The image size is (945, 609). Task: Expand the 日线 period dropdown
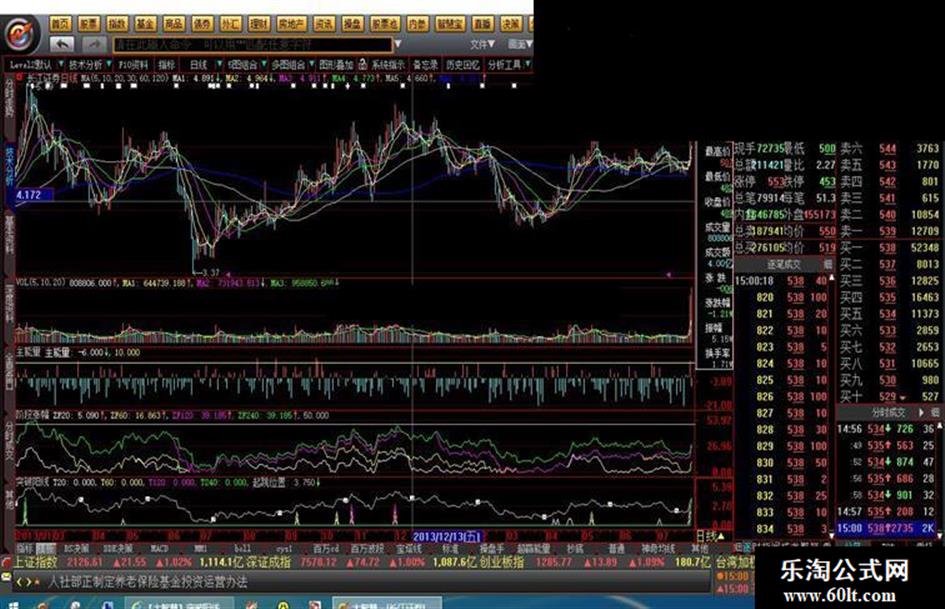pyautogui.click(x=220, y=63)
